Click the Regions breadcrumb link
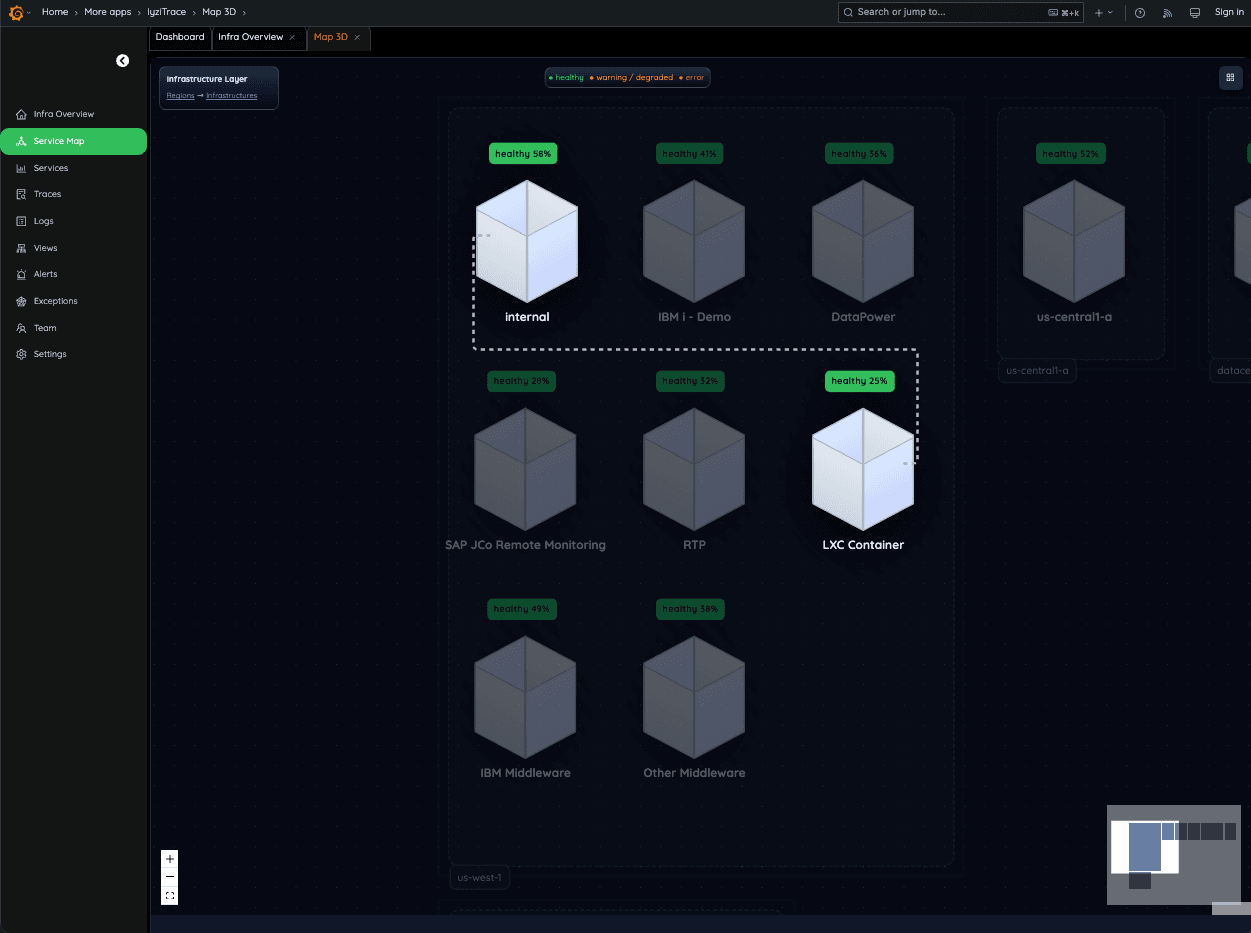 [180, 96]
